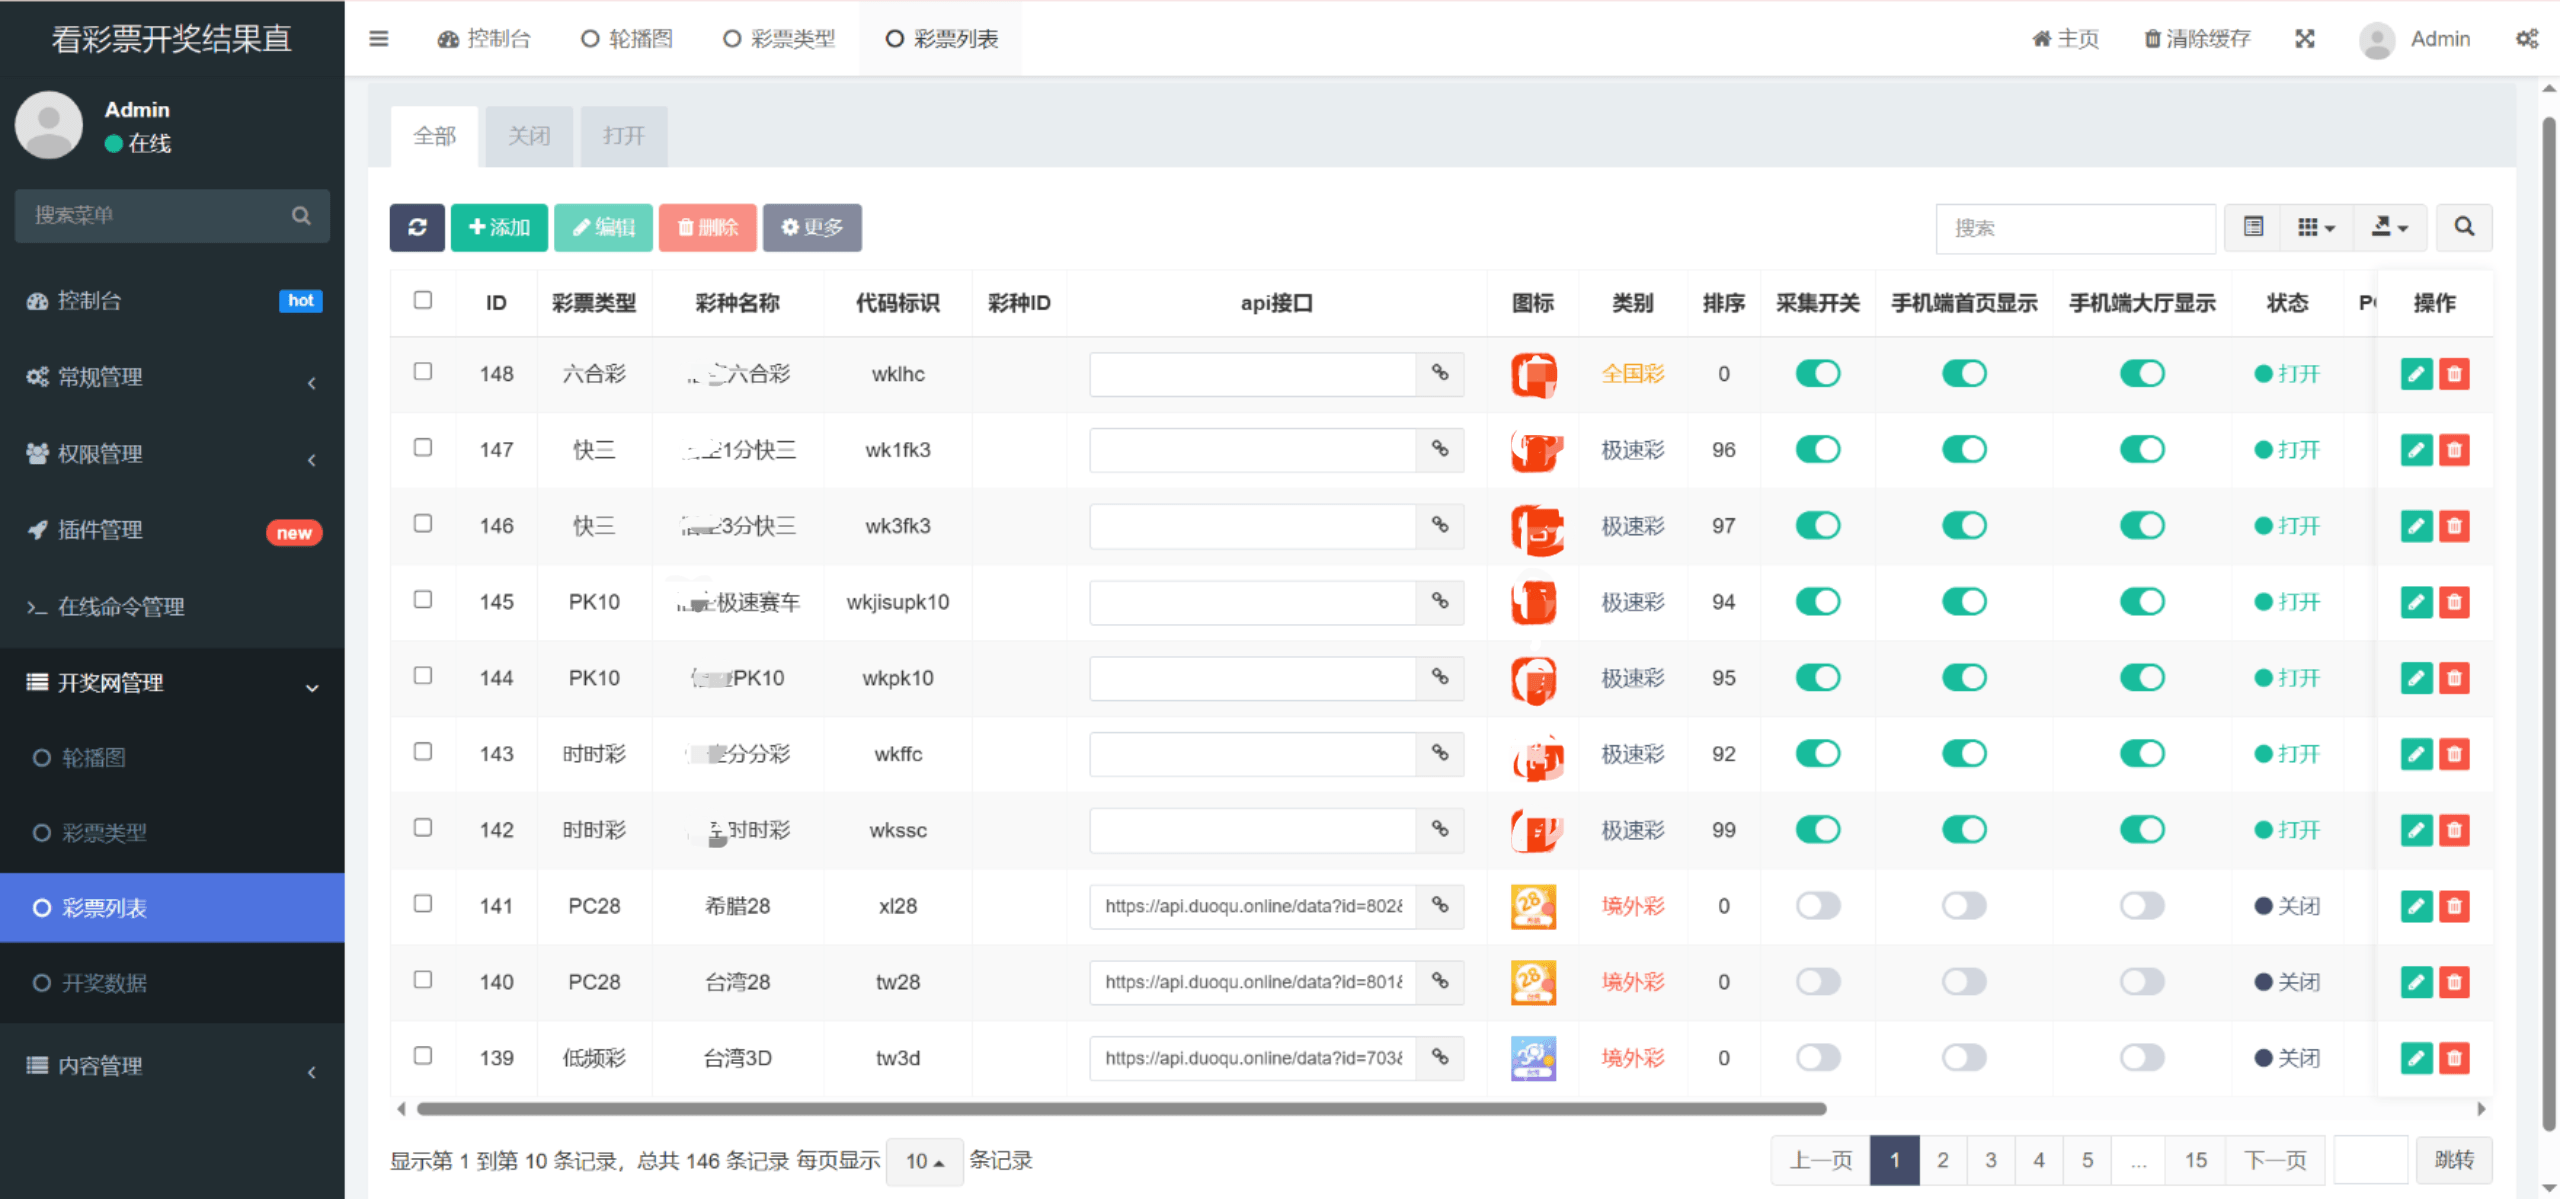Open fullscreen mode via the expand icon
Viewport: 2560px width, 1199px height.
2305,38
